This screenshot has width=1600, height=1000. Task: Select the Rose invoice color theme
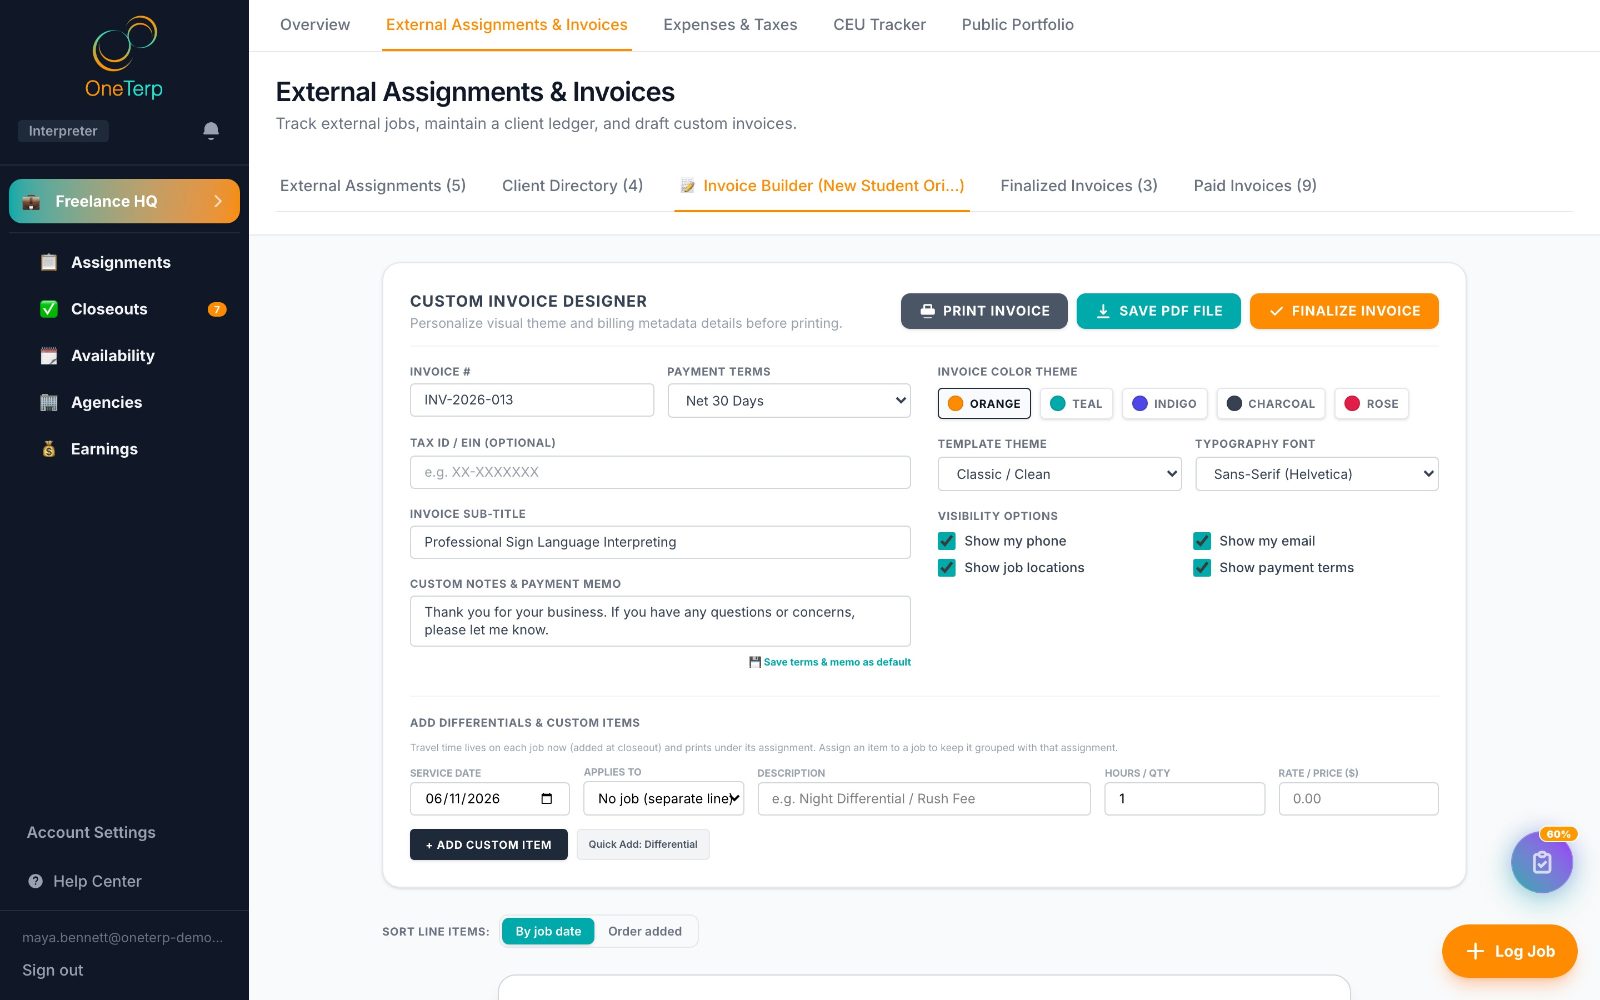click(1372, 404)
